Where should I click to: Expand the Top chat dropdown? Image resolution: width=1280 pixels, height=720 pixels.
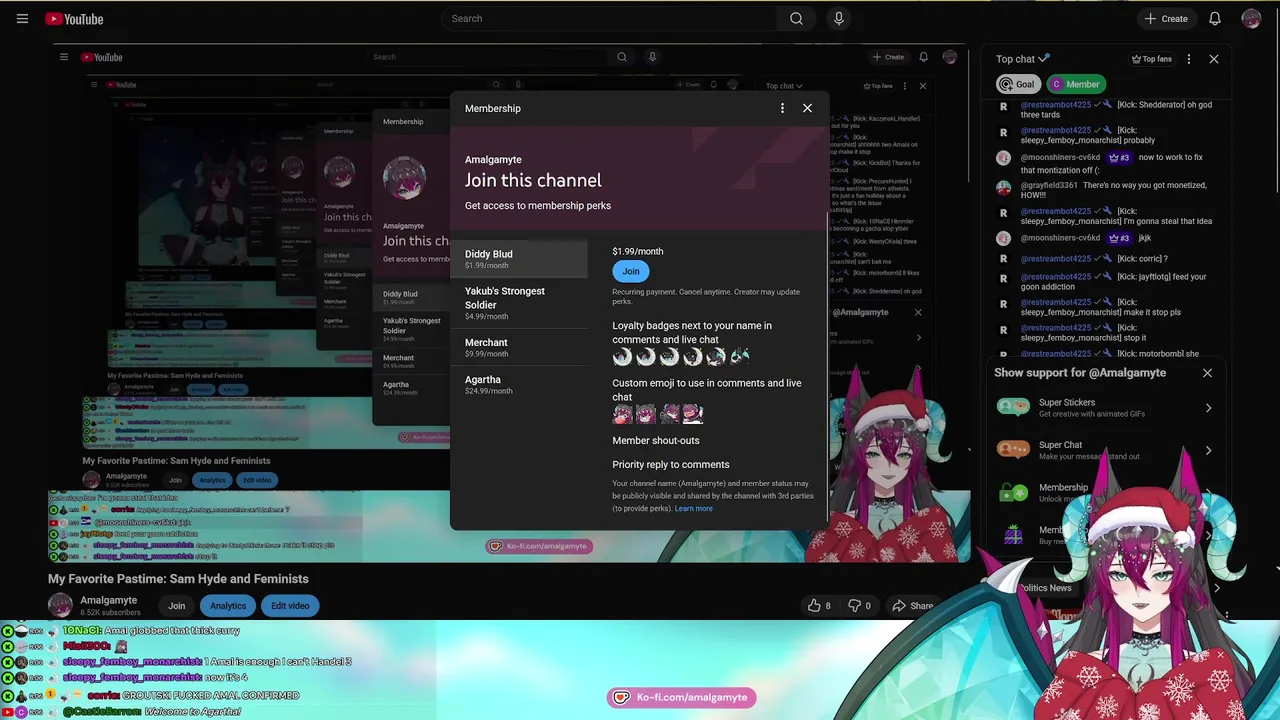(1022, 59)
